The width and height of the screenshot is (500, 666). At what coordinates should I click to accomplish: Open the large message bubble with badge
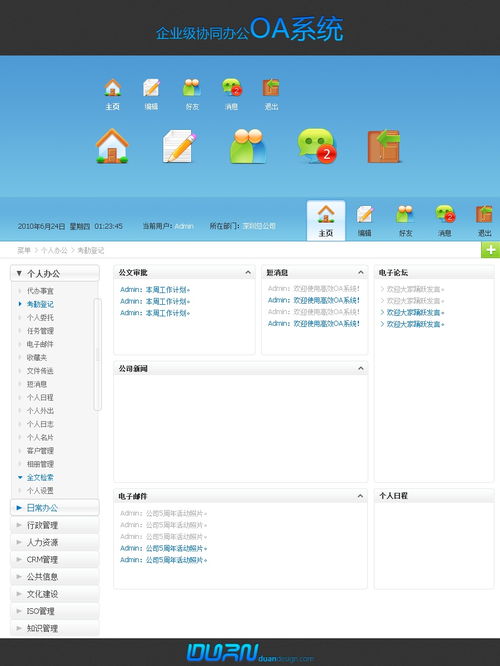pos(316,146)
